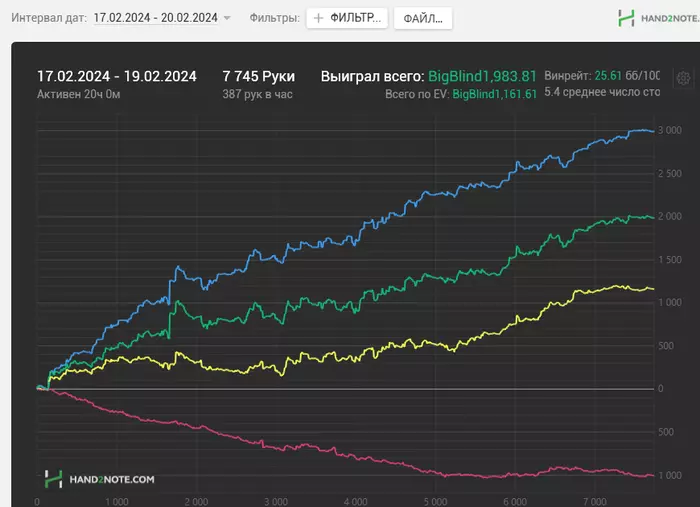
Task: Click the chart date '17.02.2024 - 19.02.2024'
Action: [x=117, y=76]
